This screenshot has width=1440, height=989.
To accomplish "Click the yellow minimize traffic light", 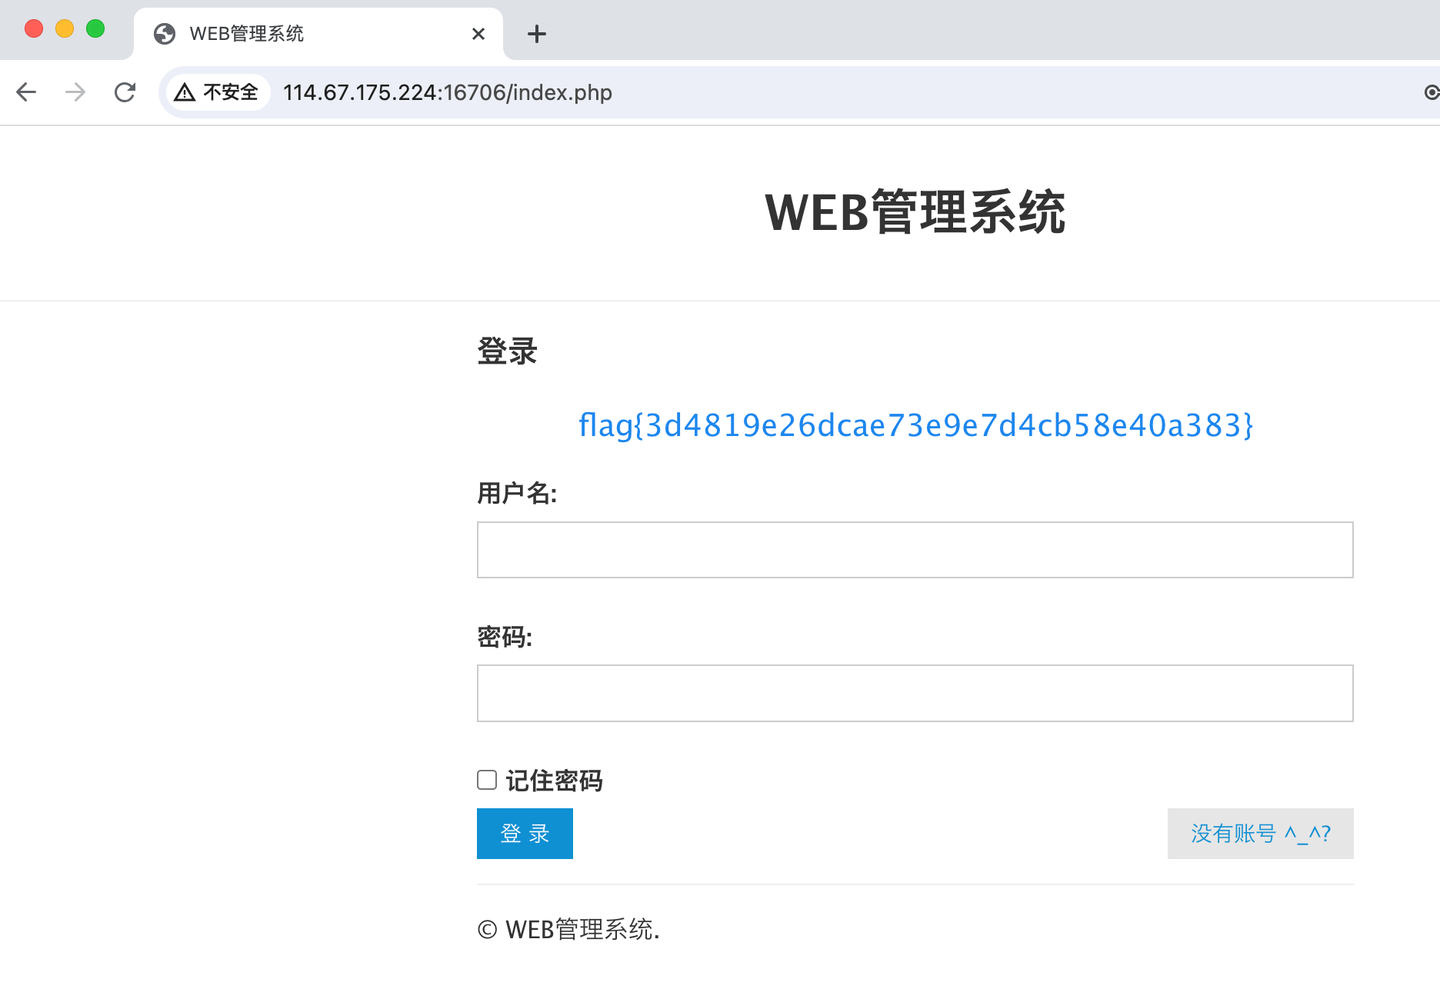I will (x=64, y=29).
